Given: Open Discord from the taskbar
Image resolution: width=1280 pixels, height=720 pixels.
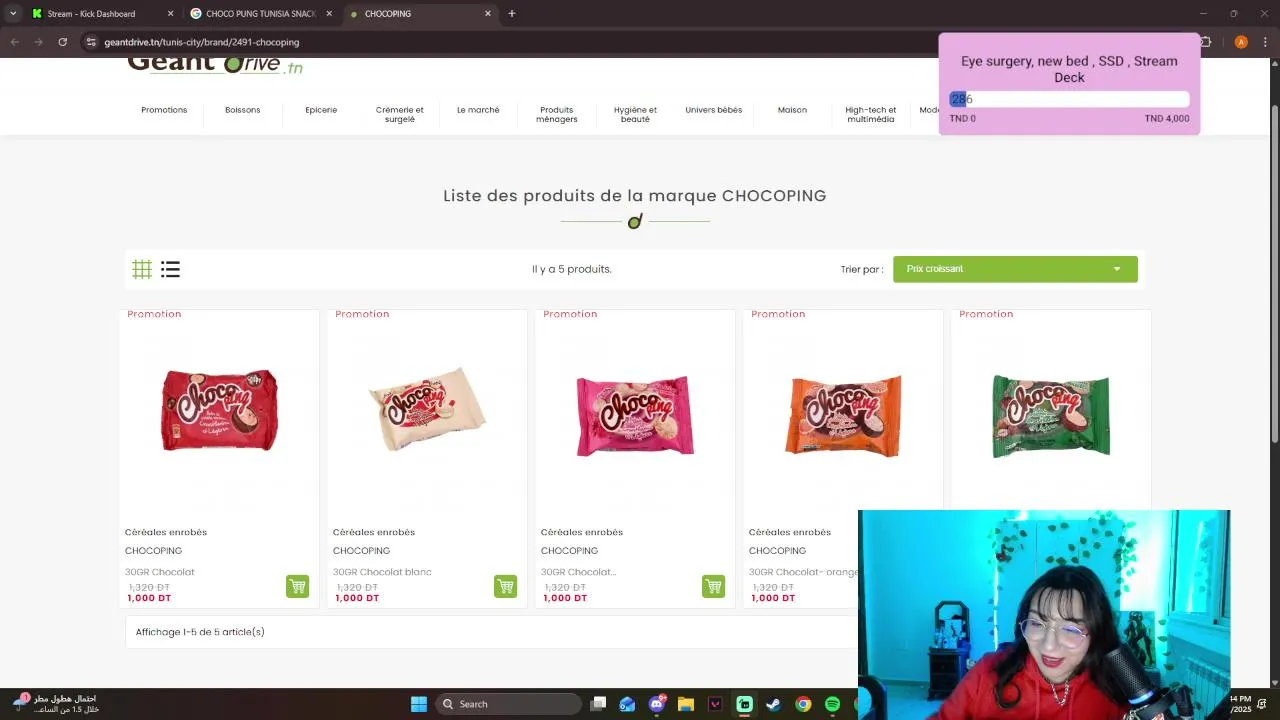Looking at the screenshot, I should (x=657, y=704).
